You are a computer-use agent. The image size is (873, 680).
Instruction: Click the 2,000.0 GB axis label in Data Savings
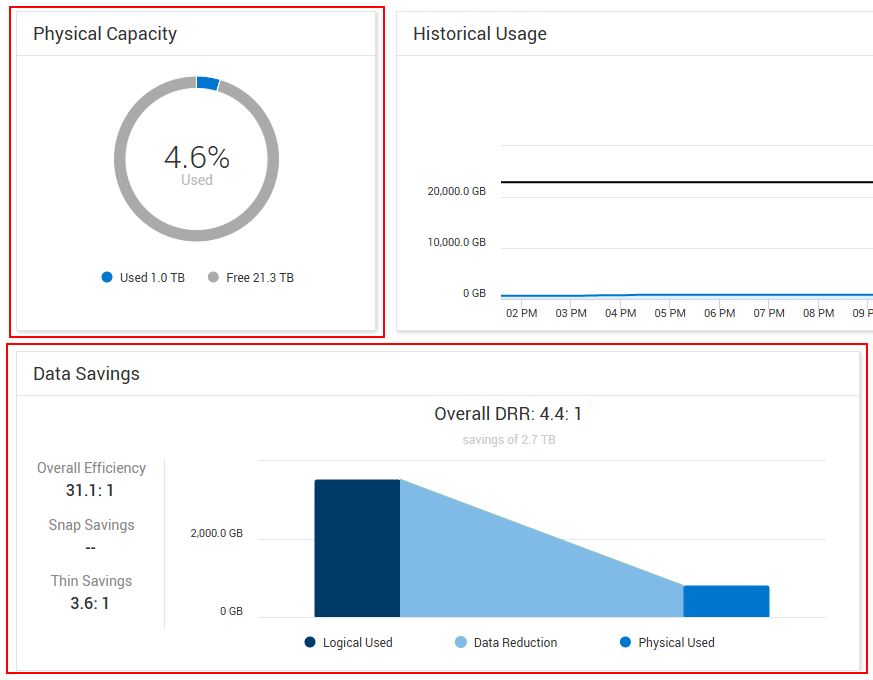click(x=217, y=533)
